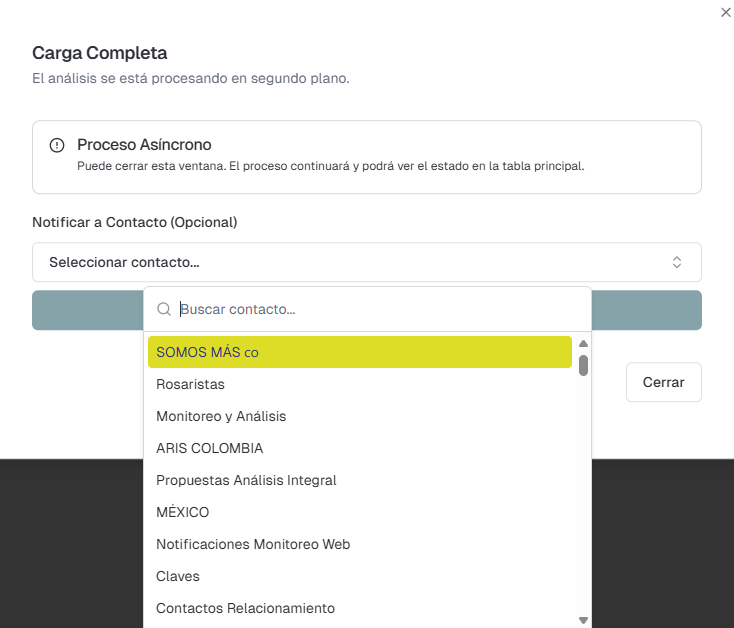Click the contact list scrollbar thumb
This screenshot has height=628, width=734.
click(583, 365)
